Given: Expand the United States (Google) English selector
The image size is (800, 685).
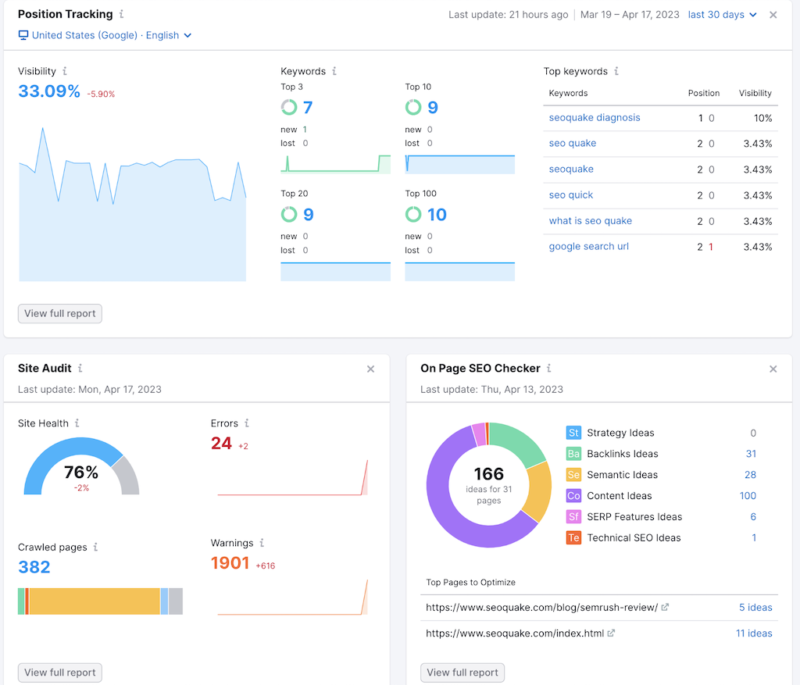Looking at the screenshot, I should 105,36.
